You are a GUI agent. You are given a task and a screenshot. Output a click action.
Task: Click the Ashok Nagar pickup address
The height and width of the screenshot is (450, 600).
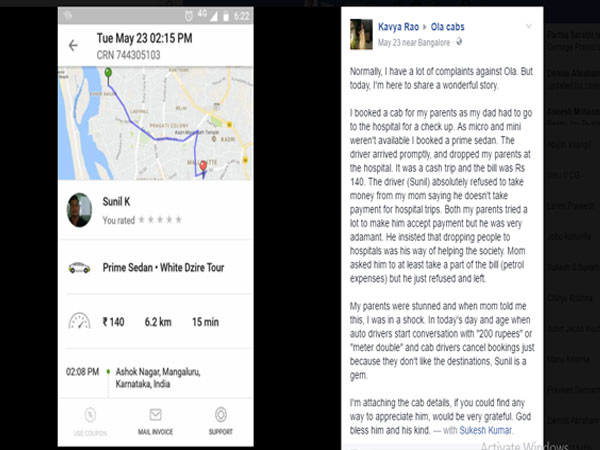(158, 378)
